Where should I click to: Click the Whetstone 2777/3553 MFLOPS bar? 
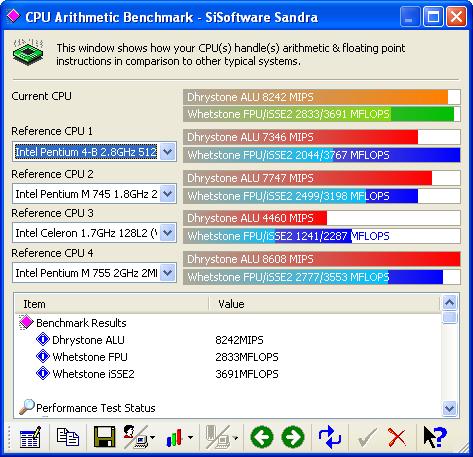pos(322,277)
